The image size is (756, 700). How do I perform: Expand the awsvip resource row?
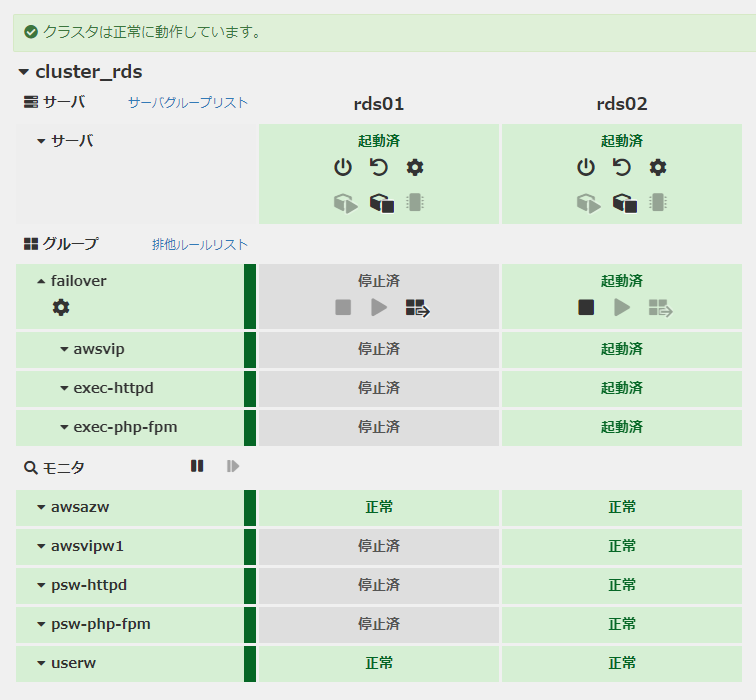(64, 350)
